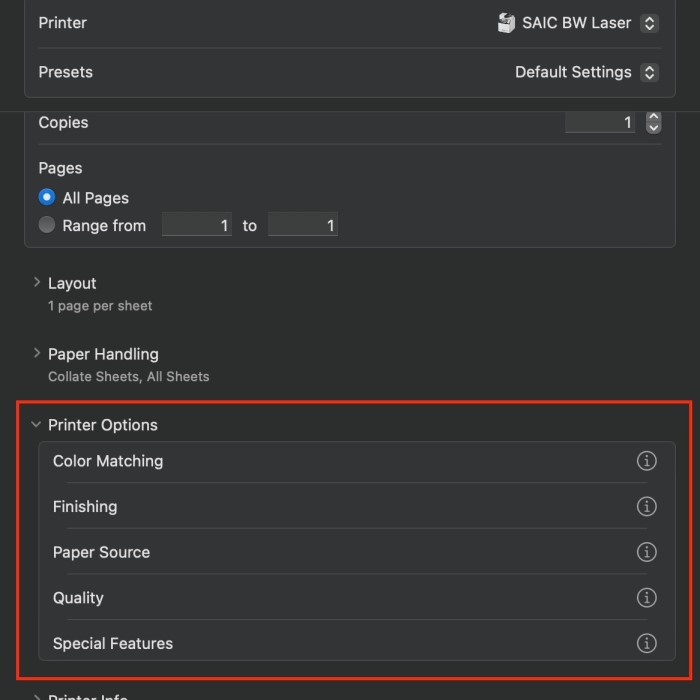
Task: Click the Pages label
Action: click(60, 168)
